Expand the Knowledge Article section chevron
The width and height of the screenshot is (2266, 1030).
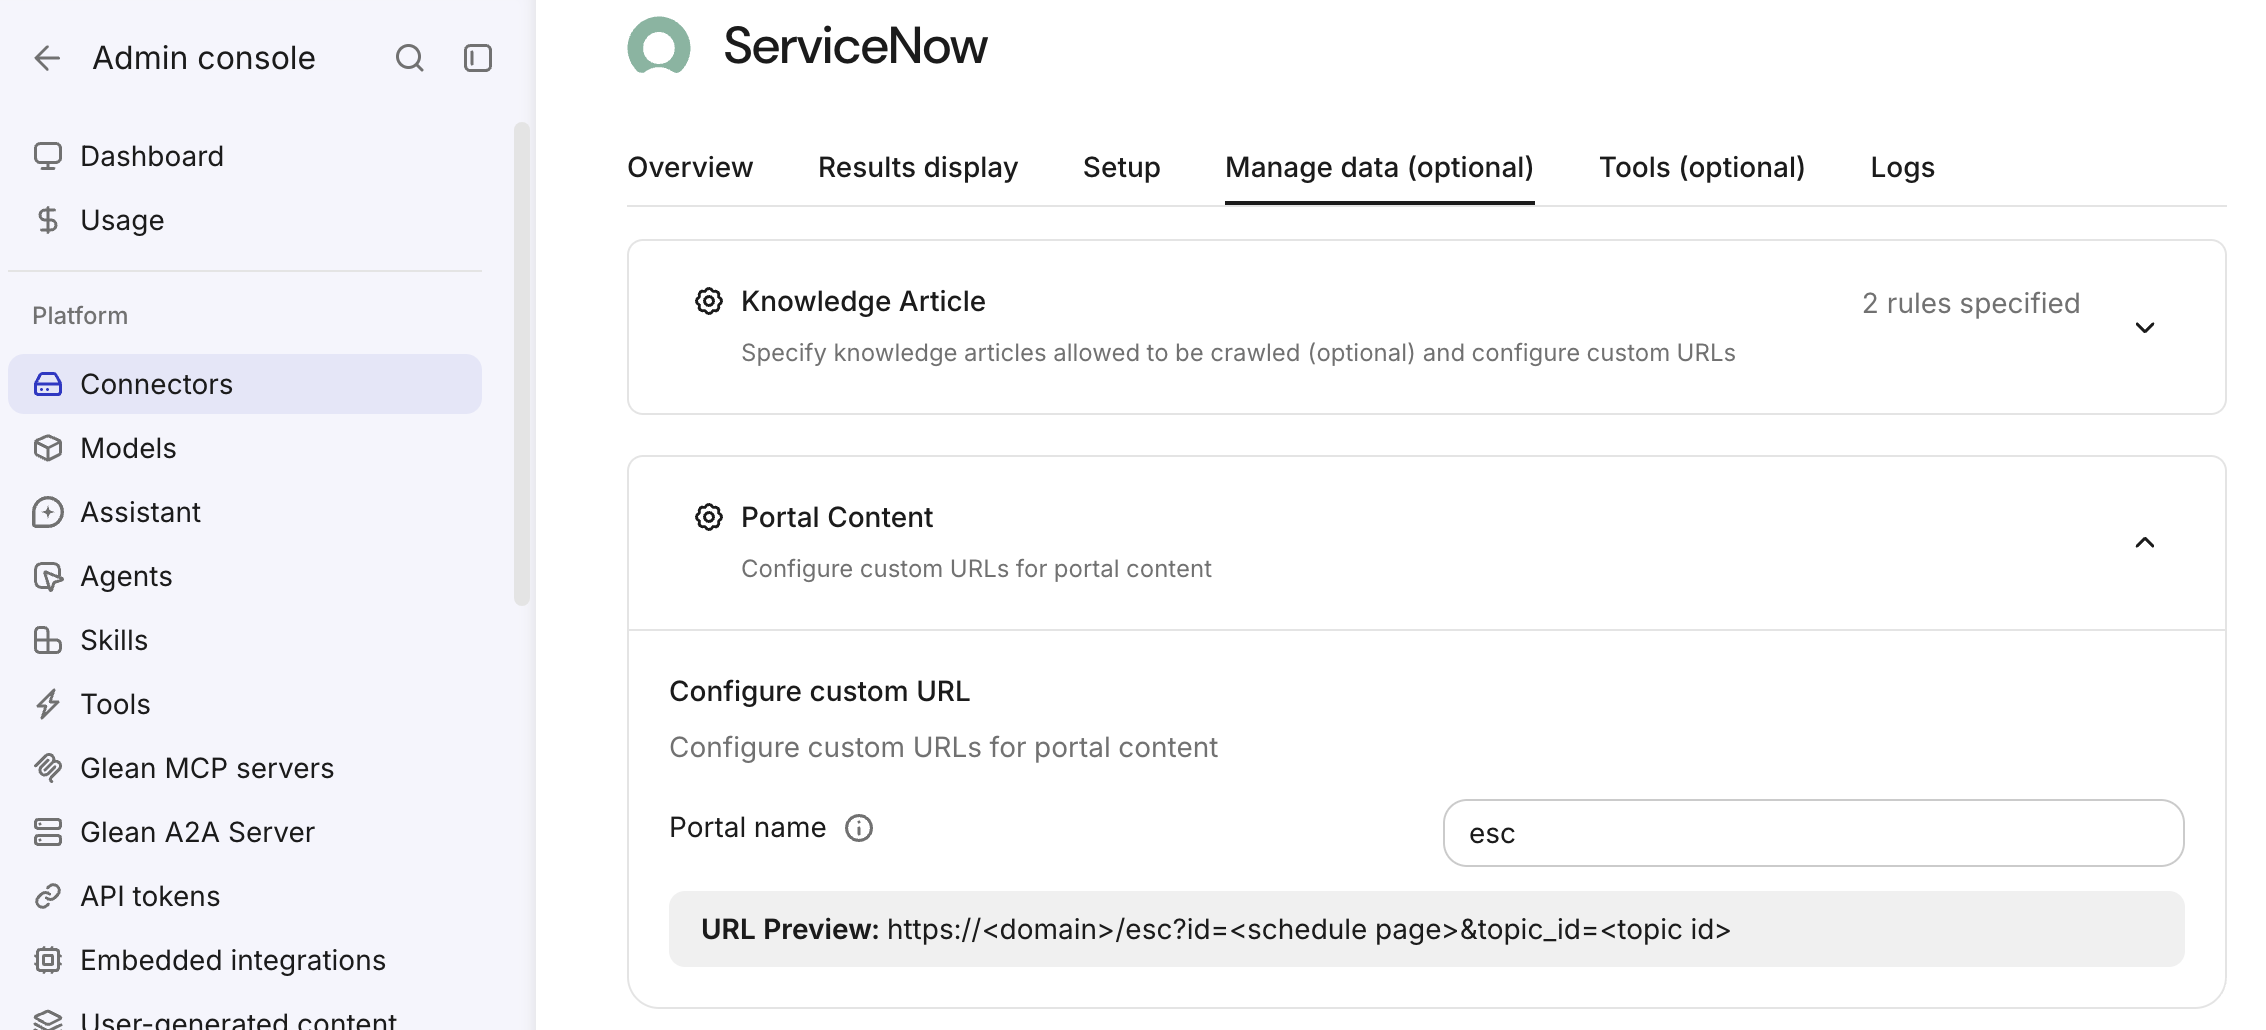coord(2145,328)
